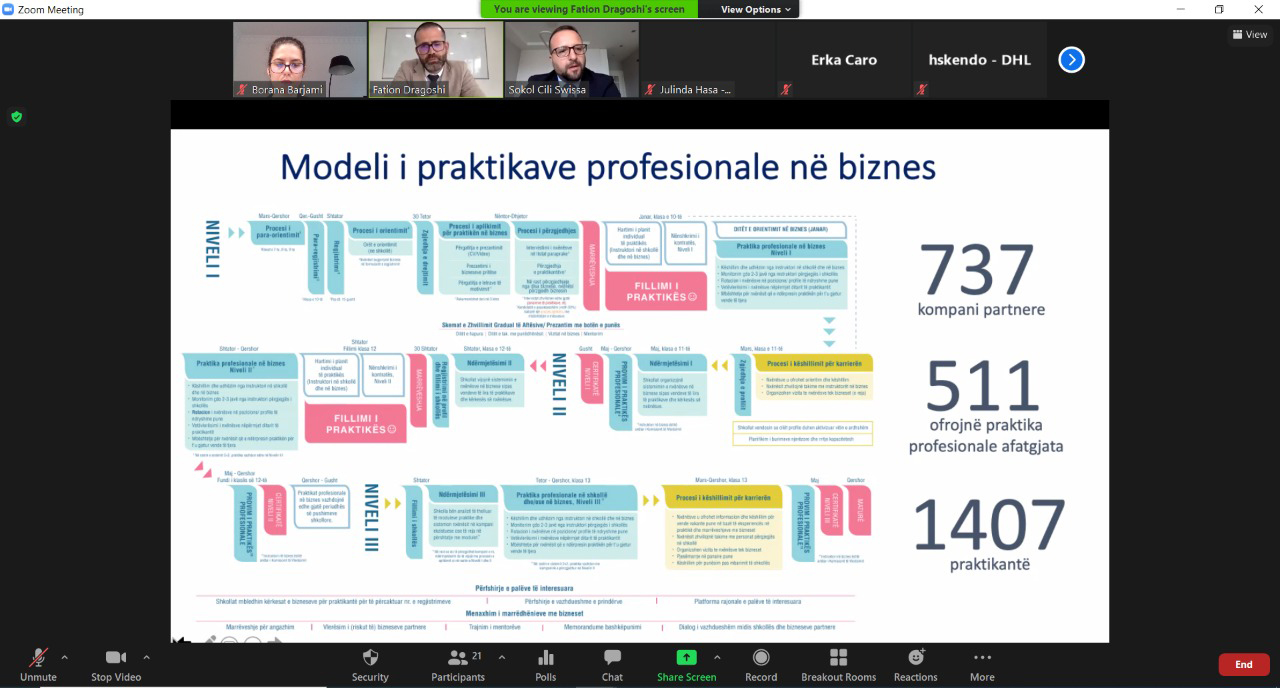1280x688 pixels.
Task: Click the red End meeting button
Action: click(1243, 664)
